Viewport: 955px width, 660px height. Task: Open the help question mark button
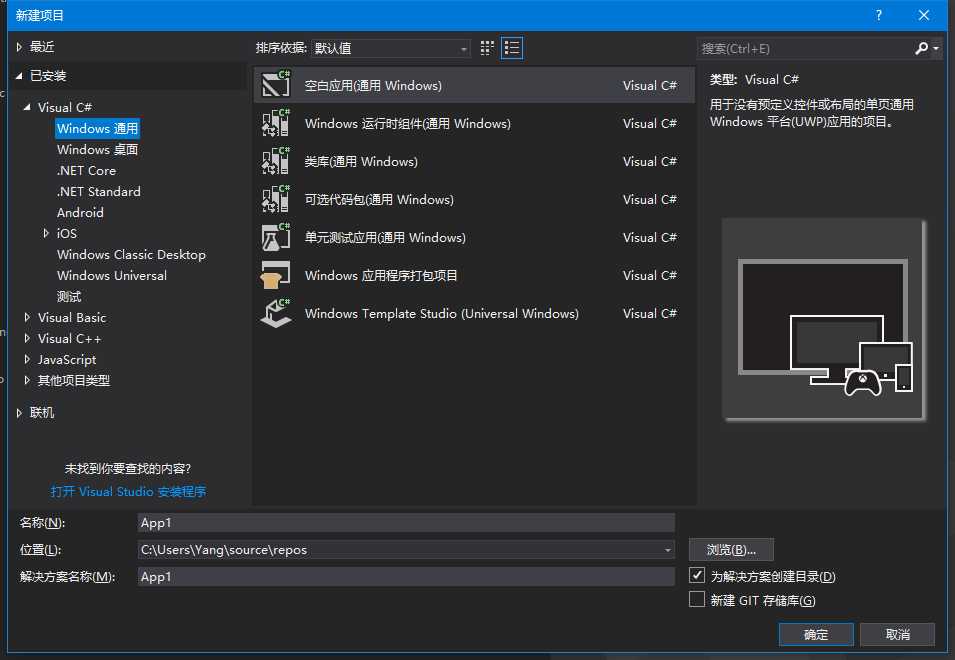click(878, 15)
